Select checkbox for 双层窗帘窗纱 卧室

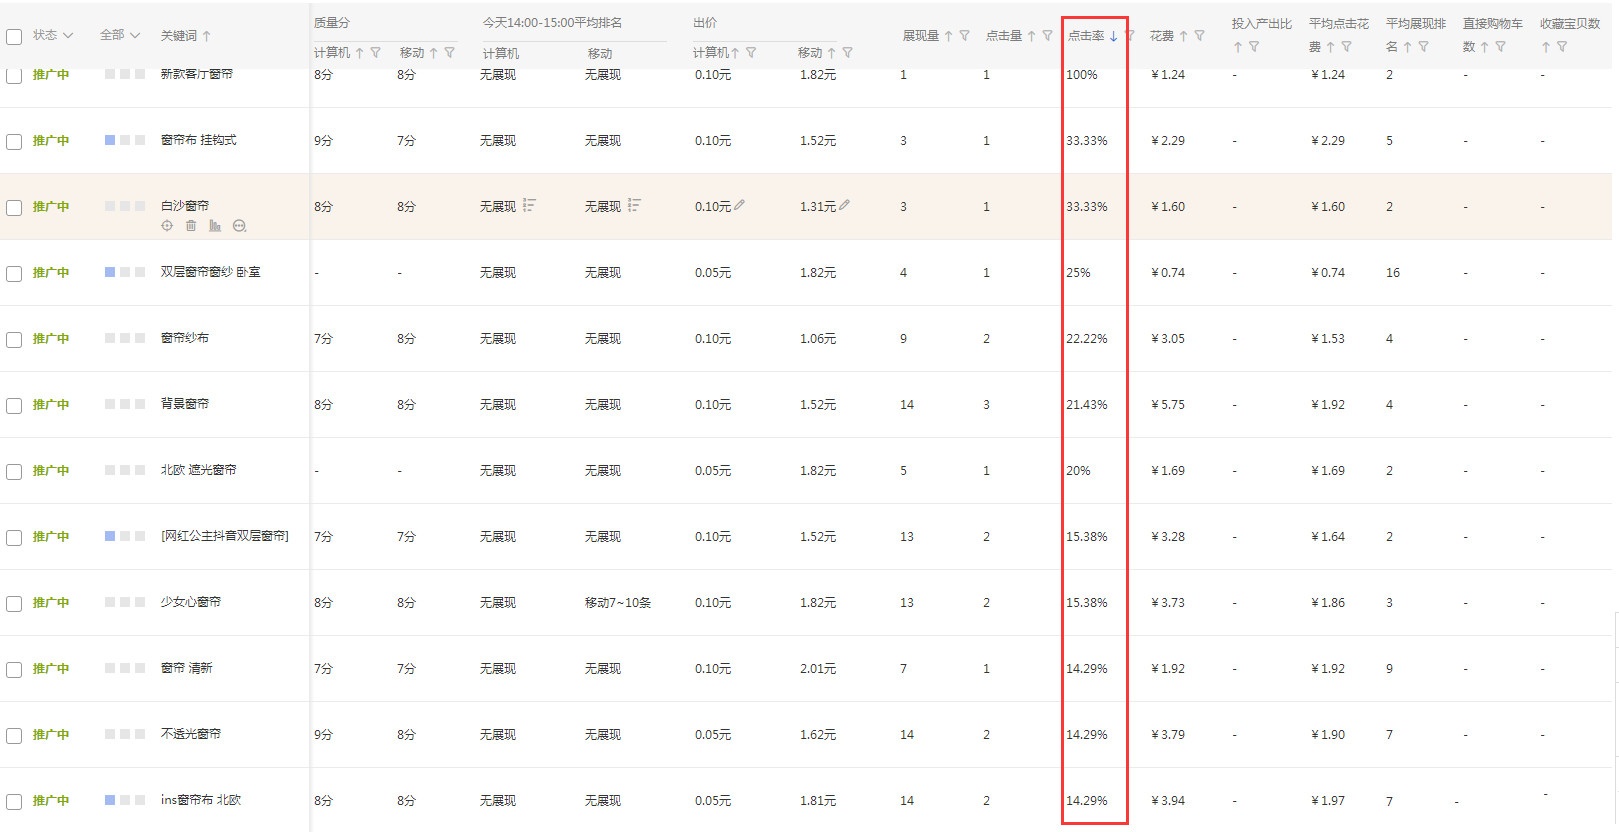[14, 274]
